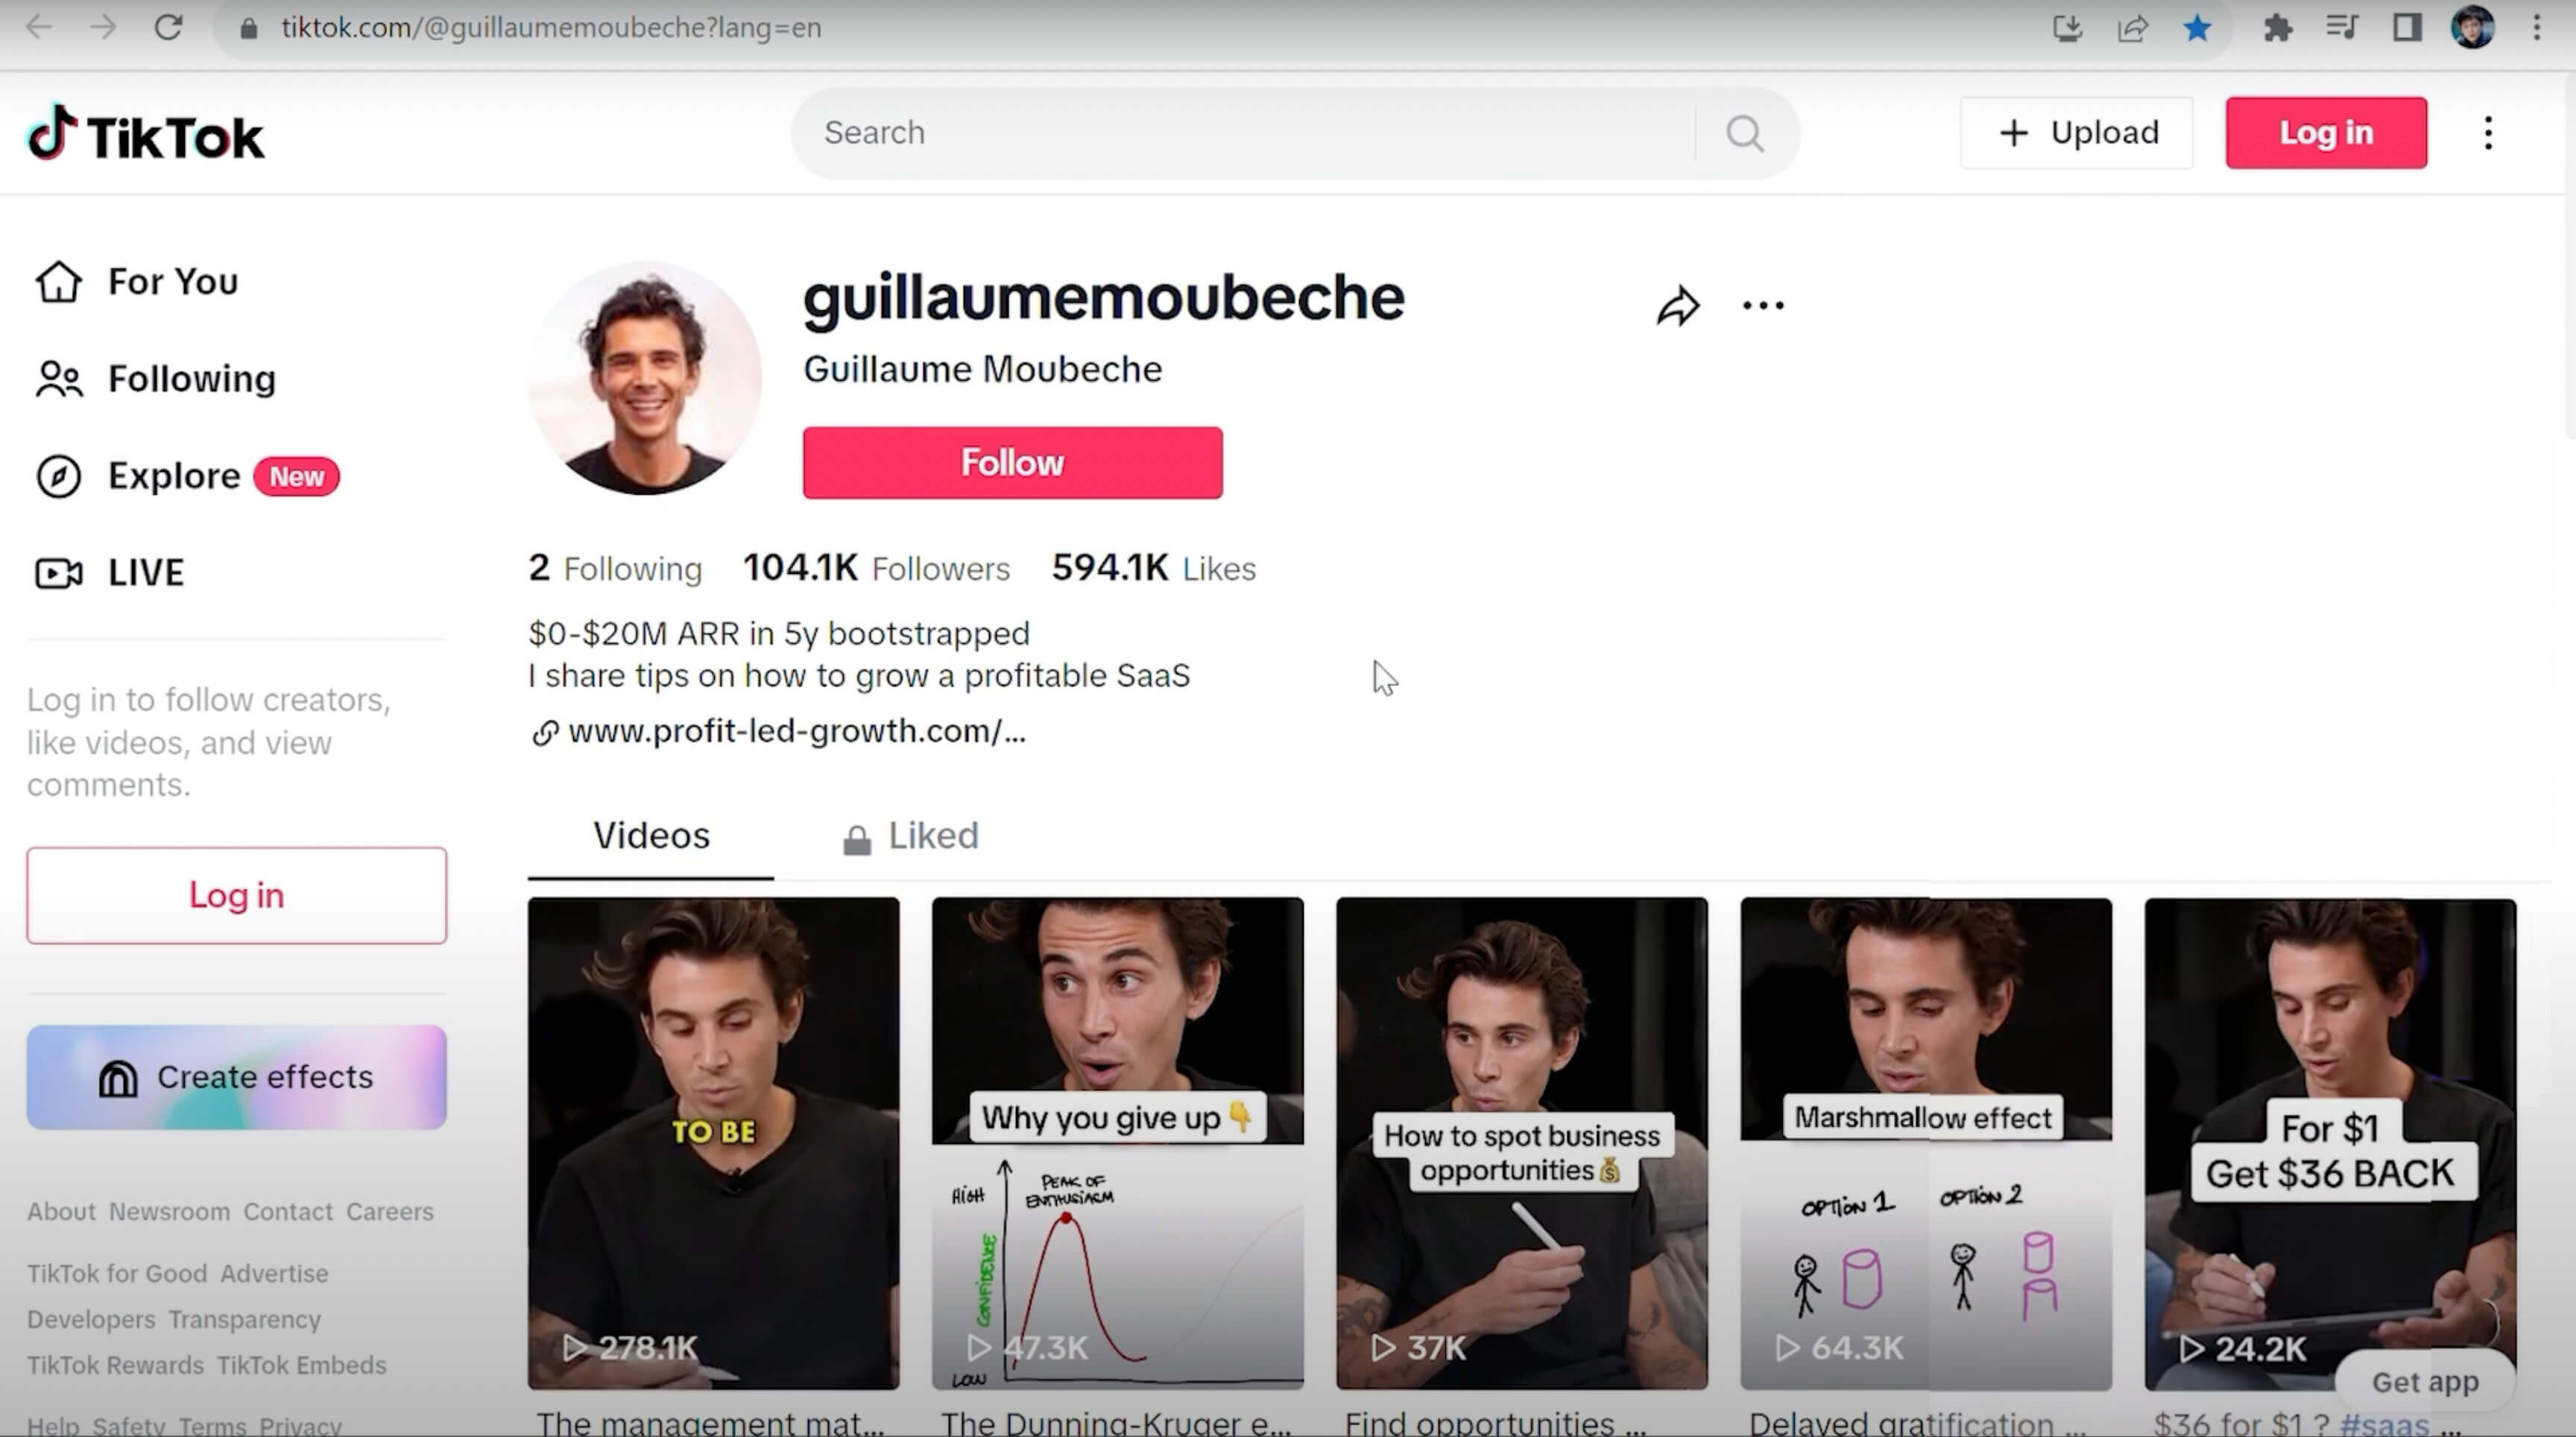Open the profile three-dots menu
The width and height of the screenshot is (2576, 1437).
pos(1763,306)
